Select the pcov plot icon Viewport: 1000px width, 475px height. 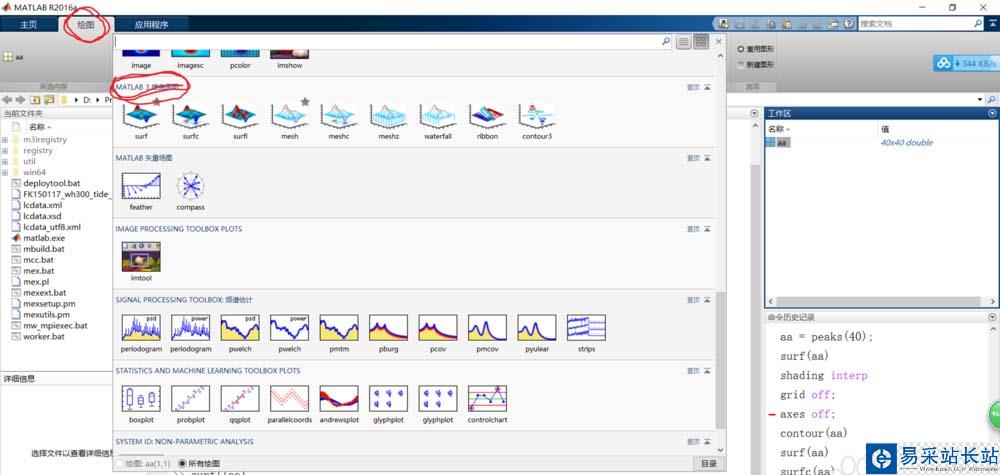(438, 328)
